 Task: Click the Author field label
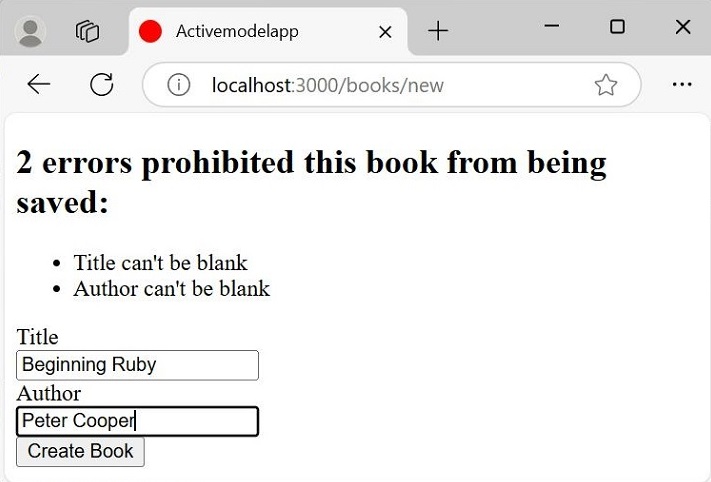48,393
